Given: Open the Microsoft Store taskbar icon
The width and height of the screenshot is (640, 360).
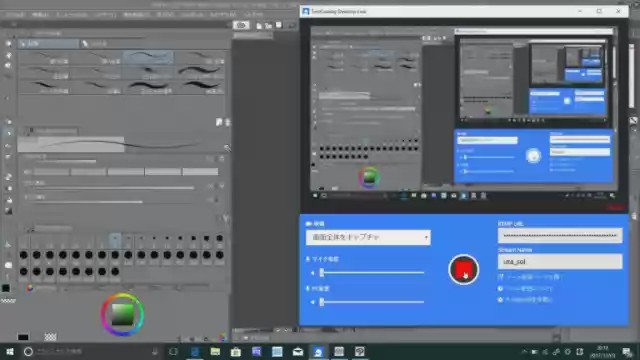Looking at the screenshot, I should coord(236,351).
